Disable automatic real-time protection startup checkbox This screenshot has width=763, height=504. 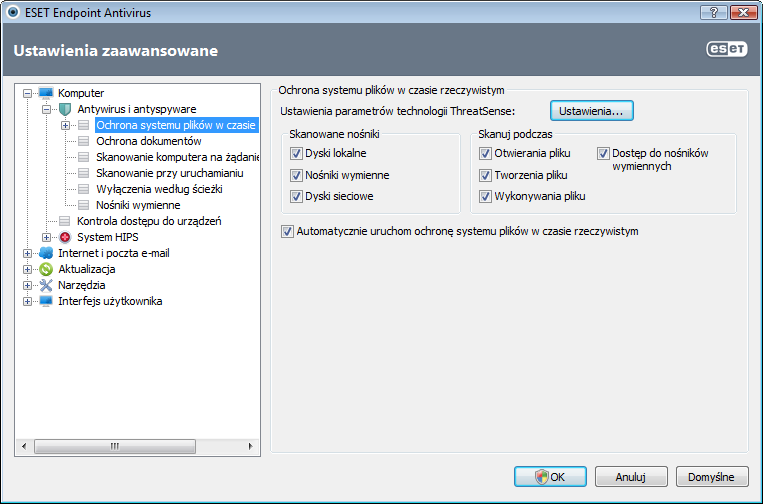point(288,232)
